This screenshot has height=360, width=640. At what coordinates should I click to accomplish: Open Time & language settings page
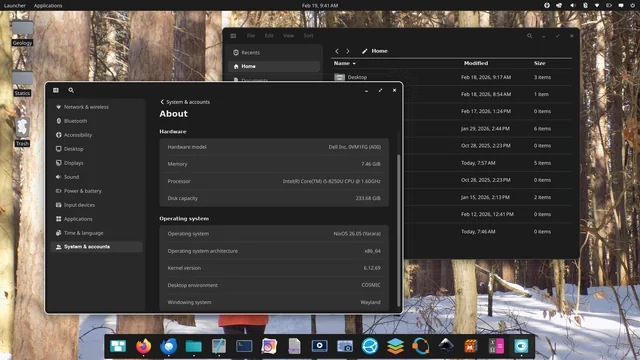point(97,233)
